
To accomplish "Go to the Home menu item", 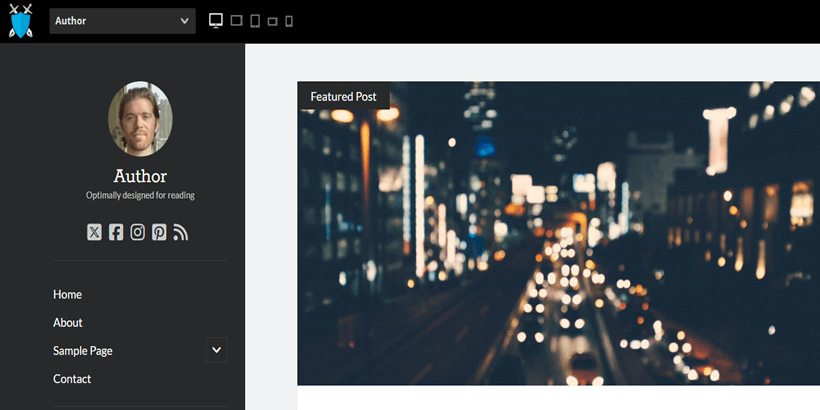I will point(67,294).
